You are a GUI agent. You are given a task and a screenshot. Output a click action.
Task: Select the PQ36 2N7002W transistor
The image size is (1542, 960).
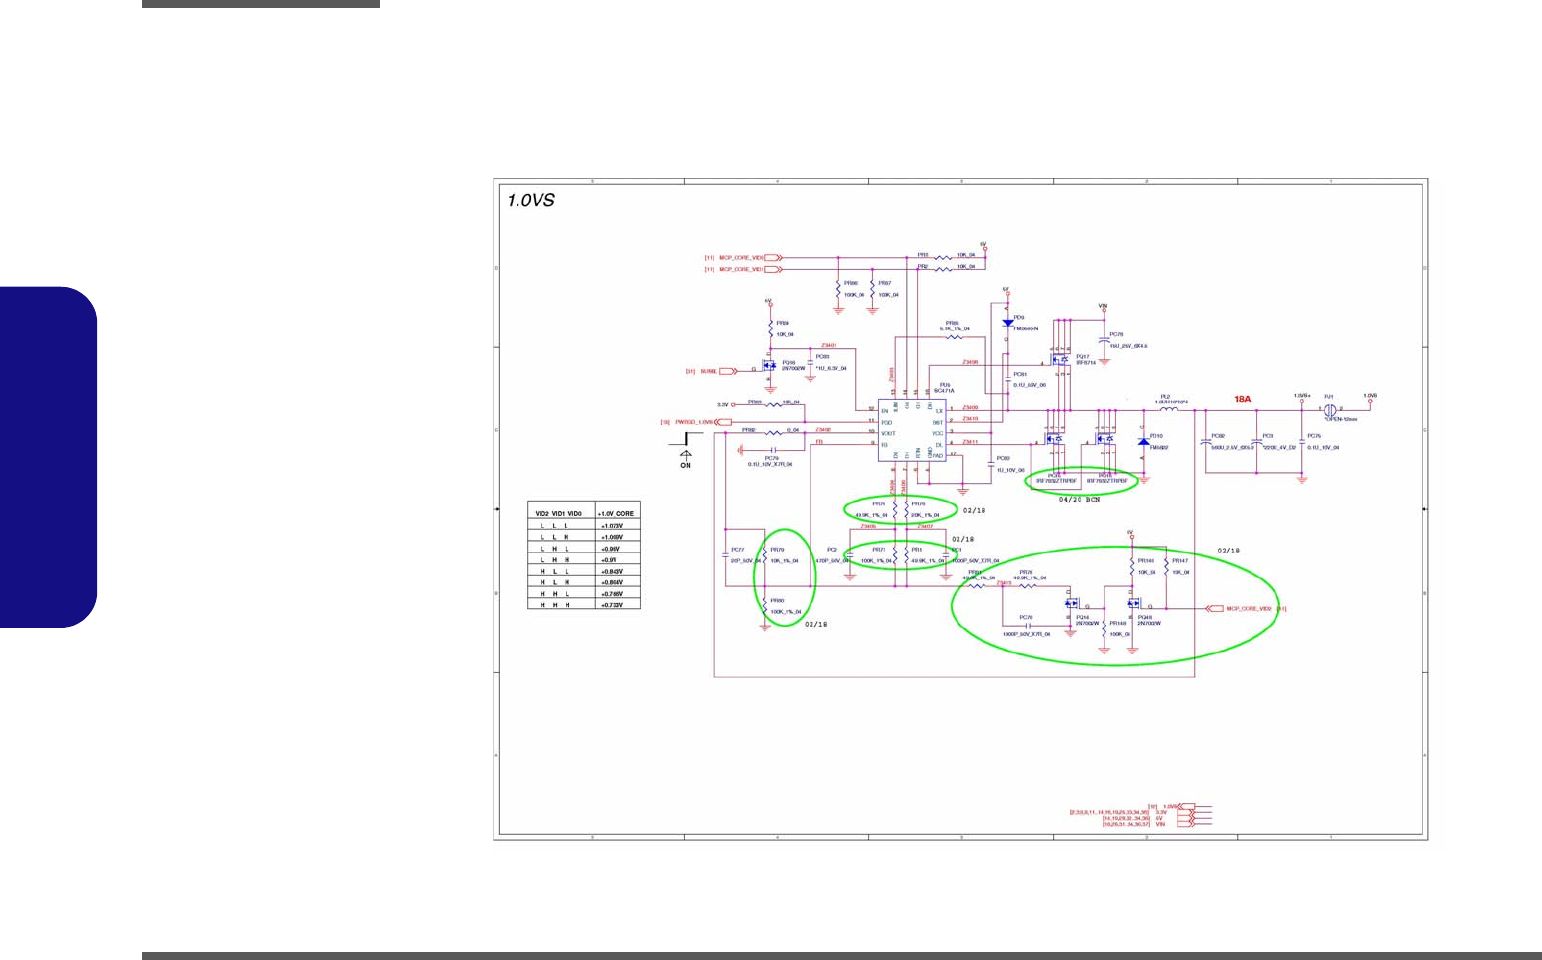point(768,366)
